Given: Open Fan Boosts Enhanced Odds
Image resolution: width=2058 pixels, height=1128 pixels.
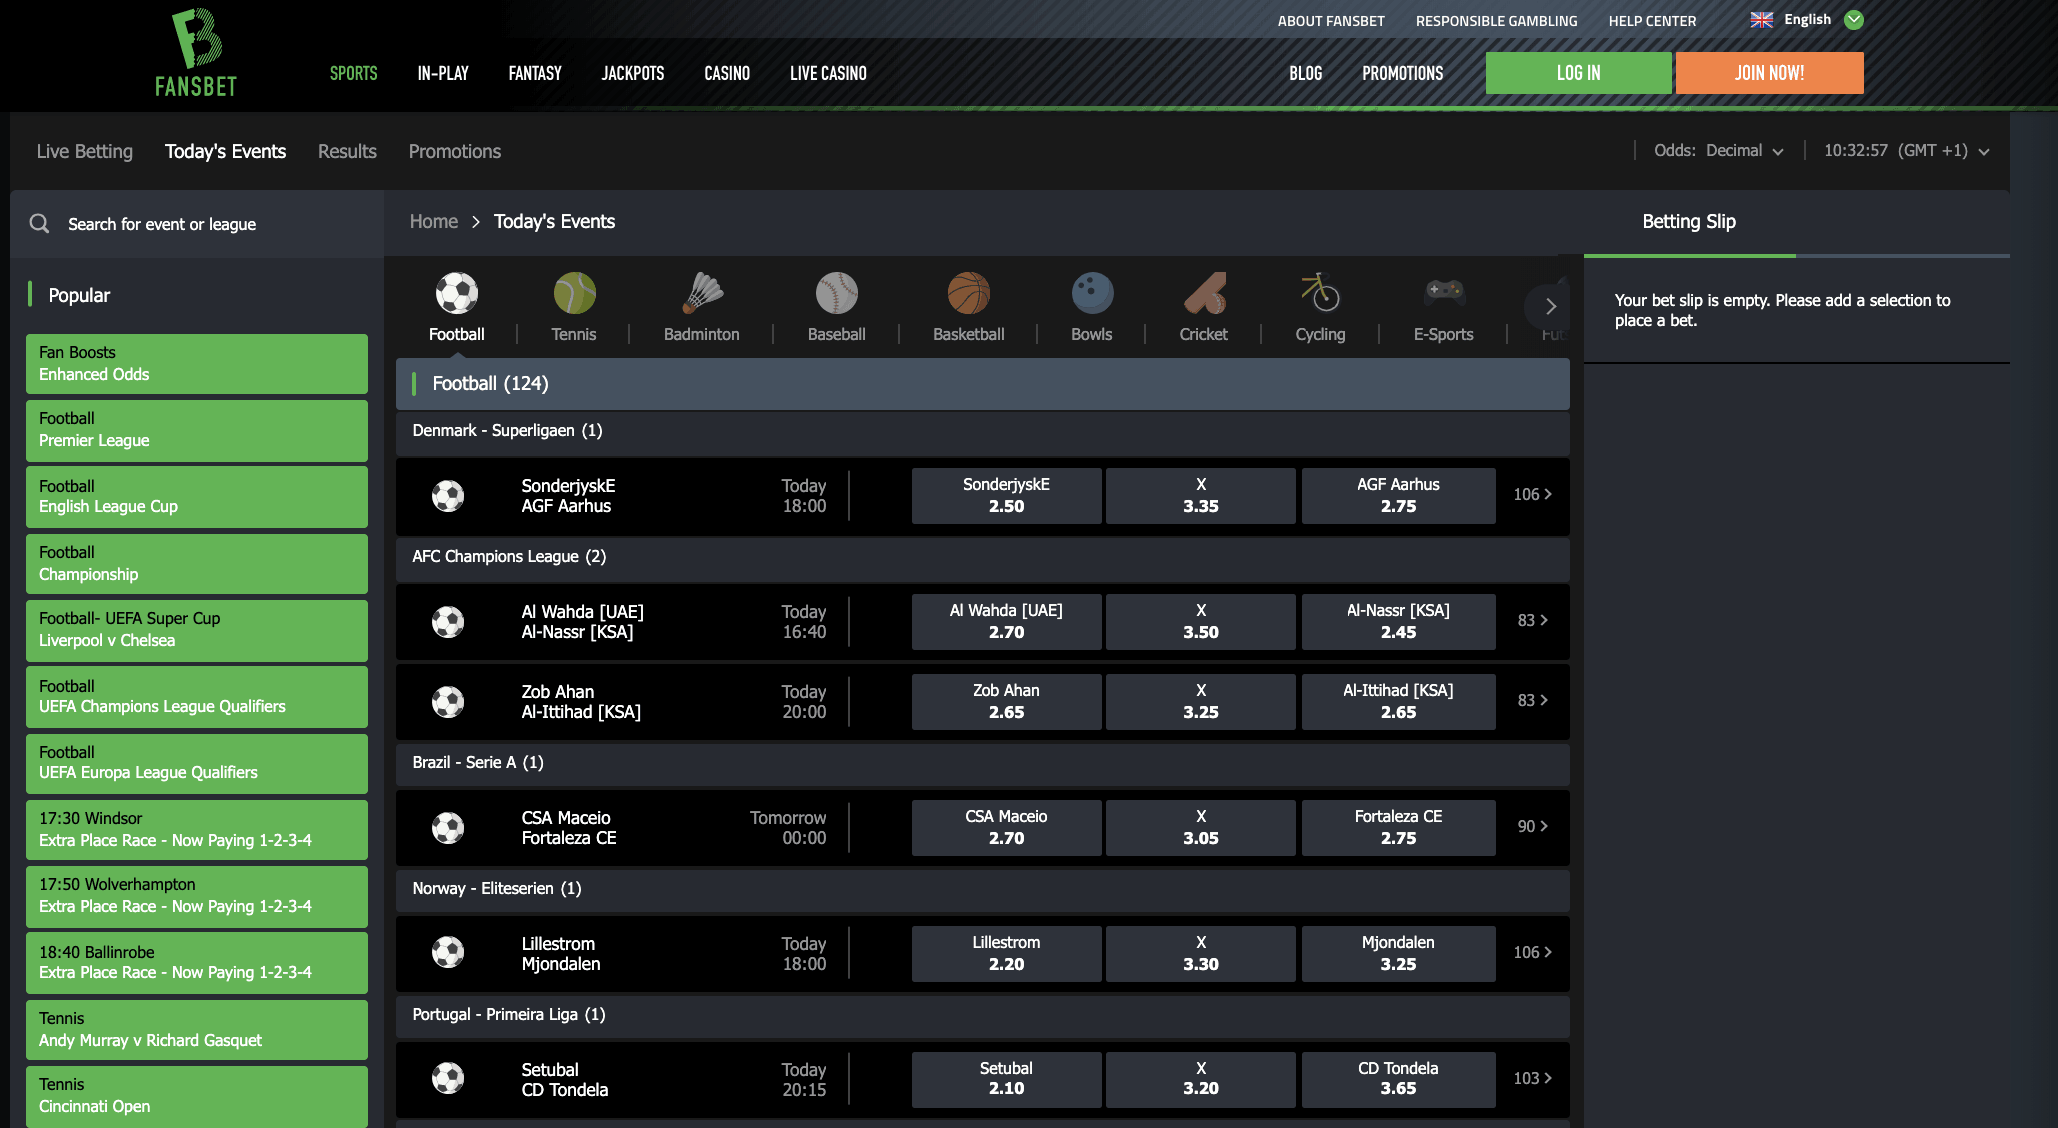Looking at the screenshot, I should pyautogui.click(x=197, y=364).
